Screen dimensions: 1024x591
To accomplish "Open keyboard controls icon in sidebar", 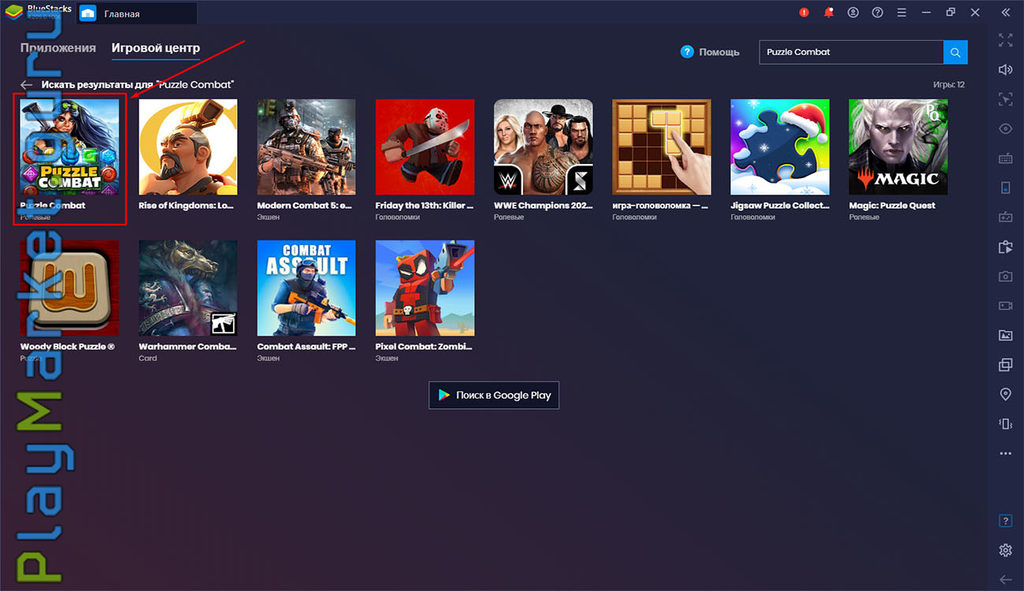I will (1006, 159).
